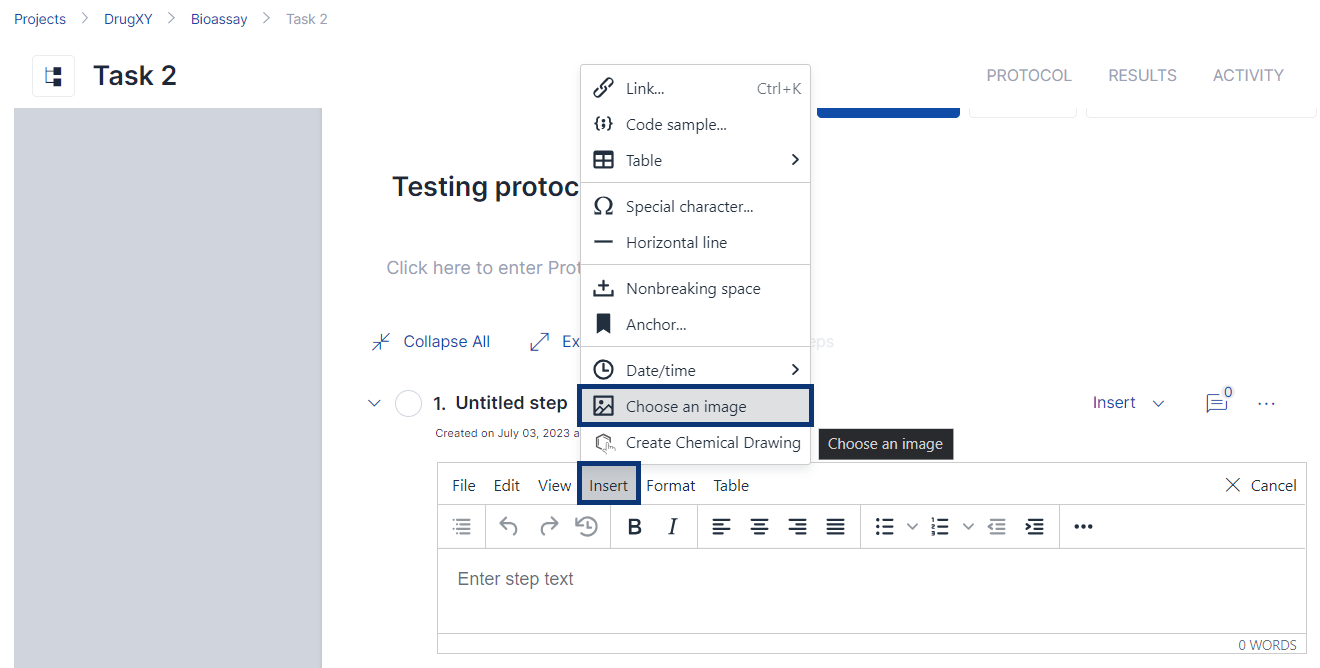Switch to the RESULTS tab
Screen dimensions: 1320x668
1142,76
